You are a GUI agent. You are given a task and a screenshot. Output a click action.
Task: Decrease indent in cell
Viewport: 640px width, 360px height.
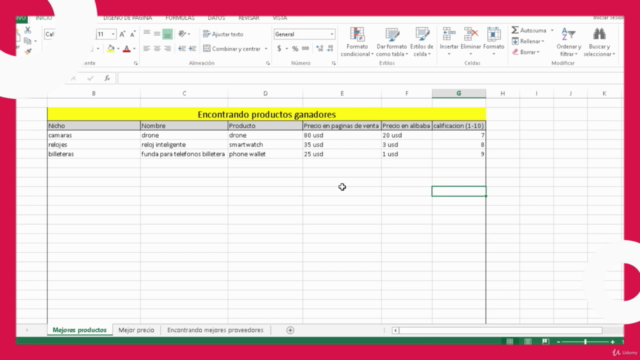182,49
